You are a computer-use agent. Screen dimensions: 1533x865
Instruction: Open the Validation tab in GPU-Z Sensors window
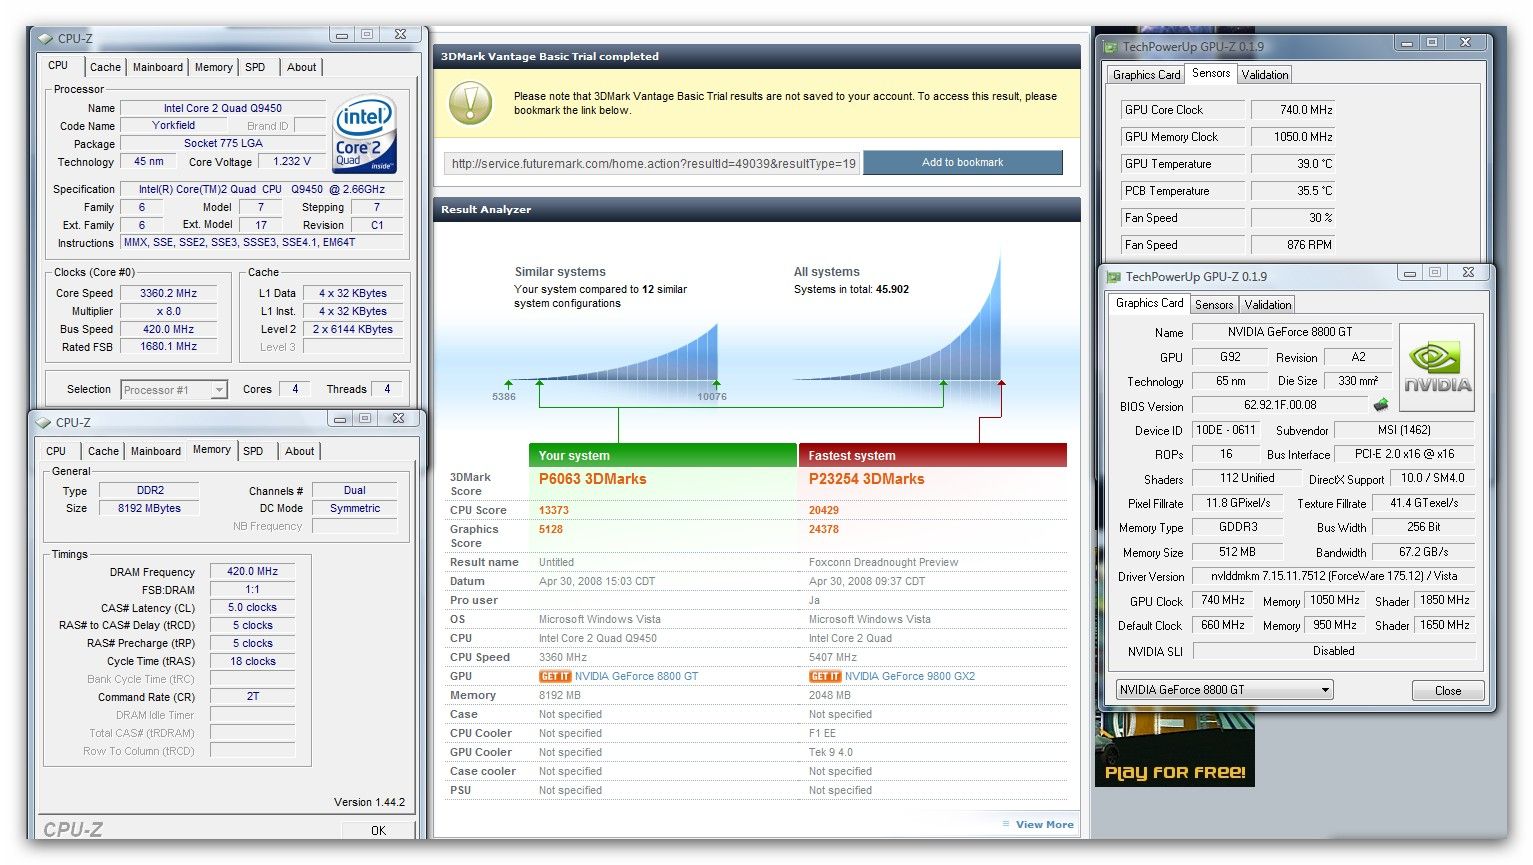point(1265,75)
